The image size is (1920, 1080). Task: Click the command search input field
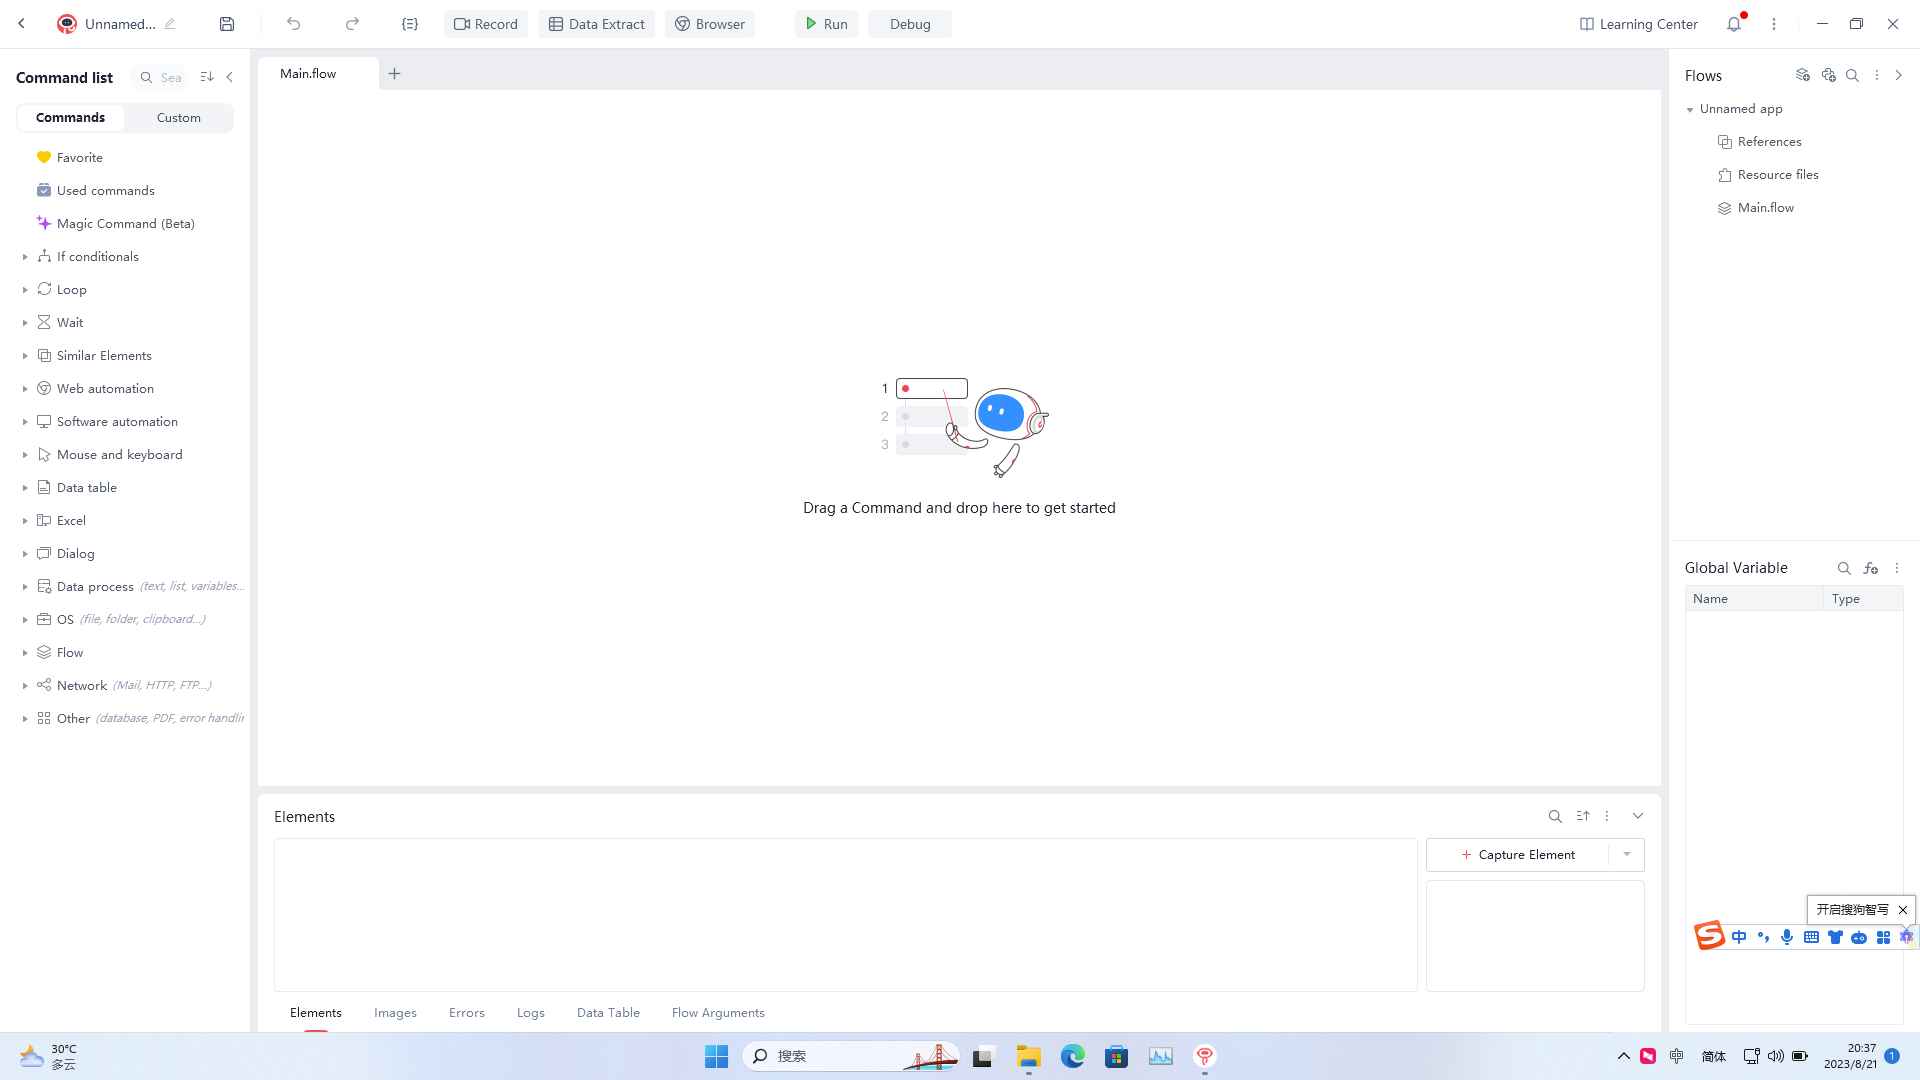(x=171, y=78)
